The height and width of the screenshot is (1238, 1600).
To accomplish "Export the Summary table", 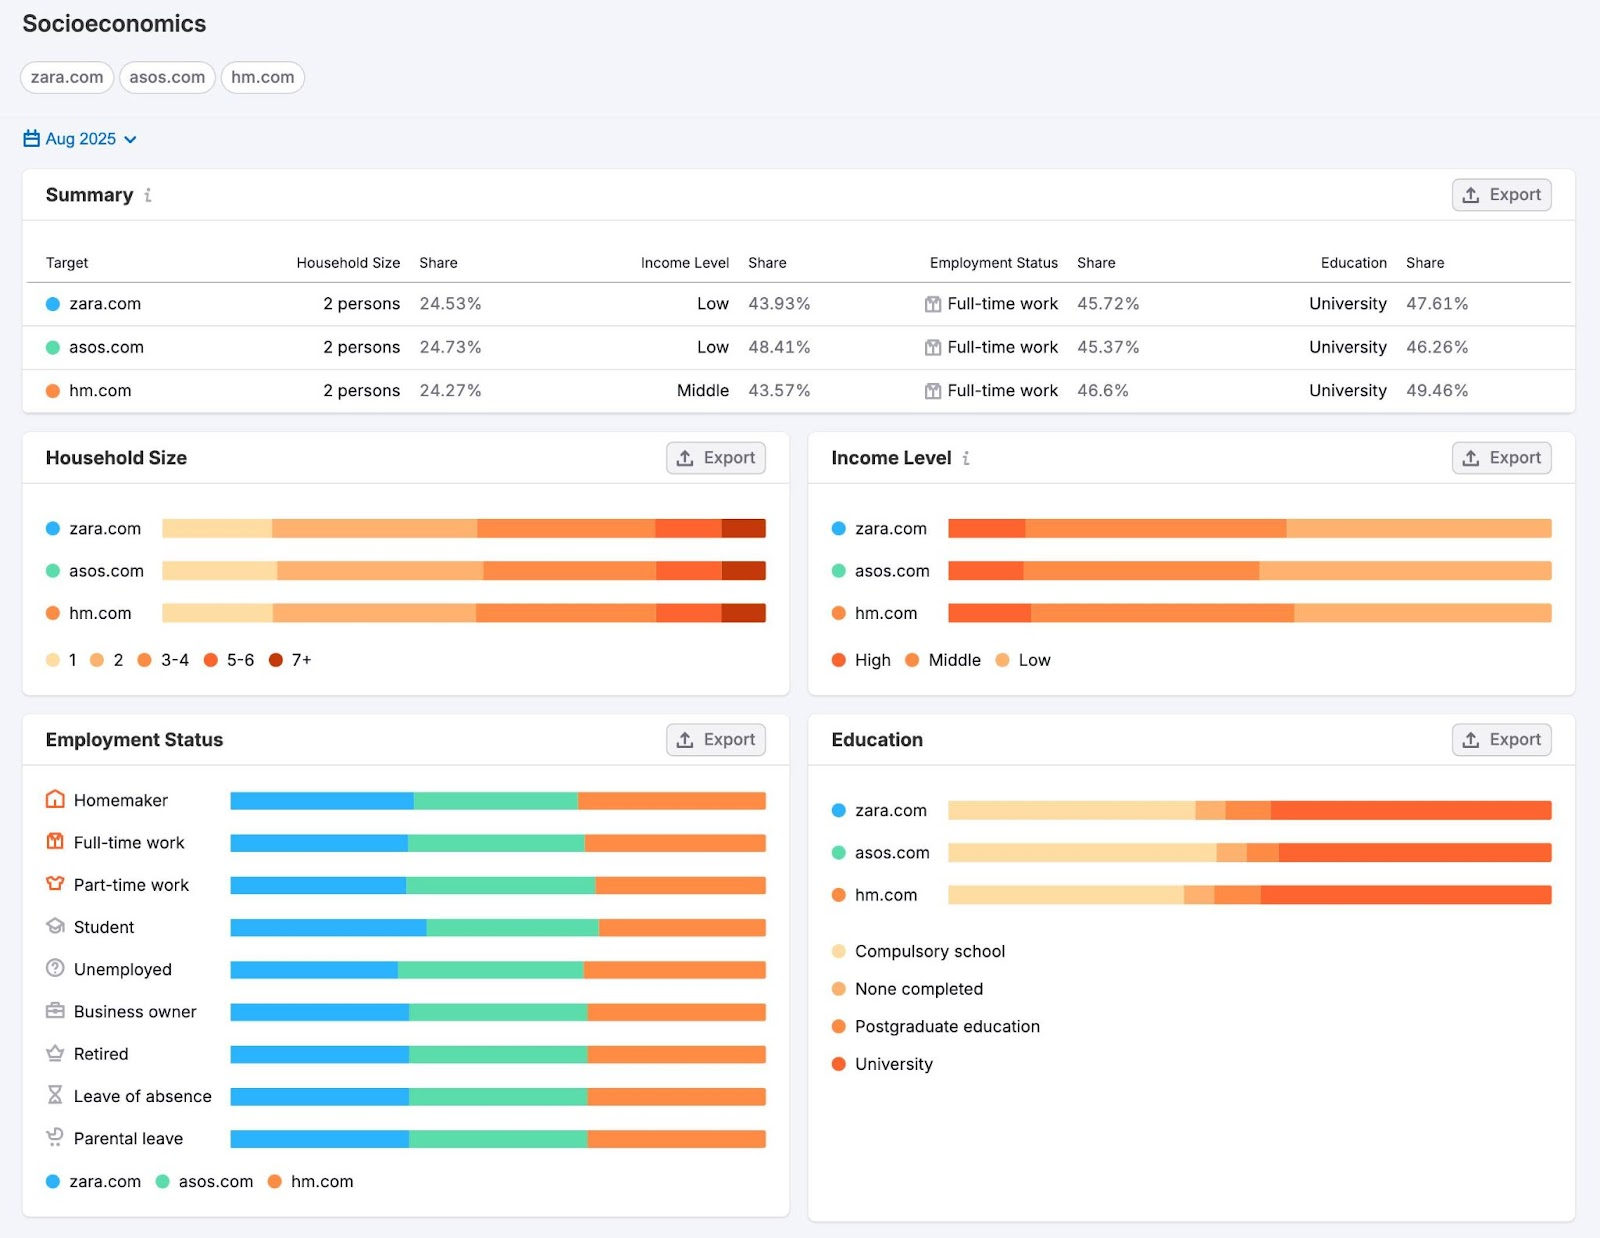I will click(x=1501, y=195).
